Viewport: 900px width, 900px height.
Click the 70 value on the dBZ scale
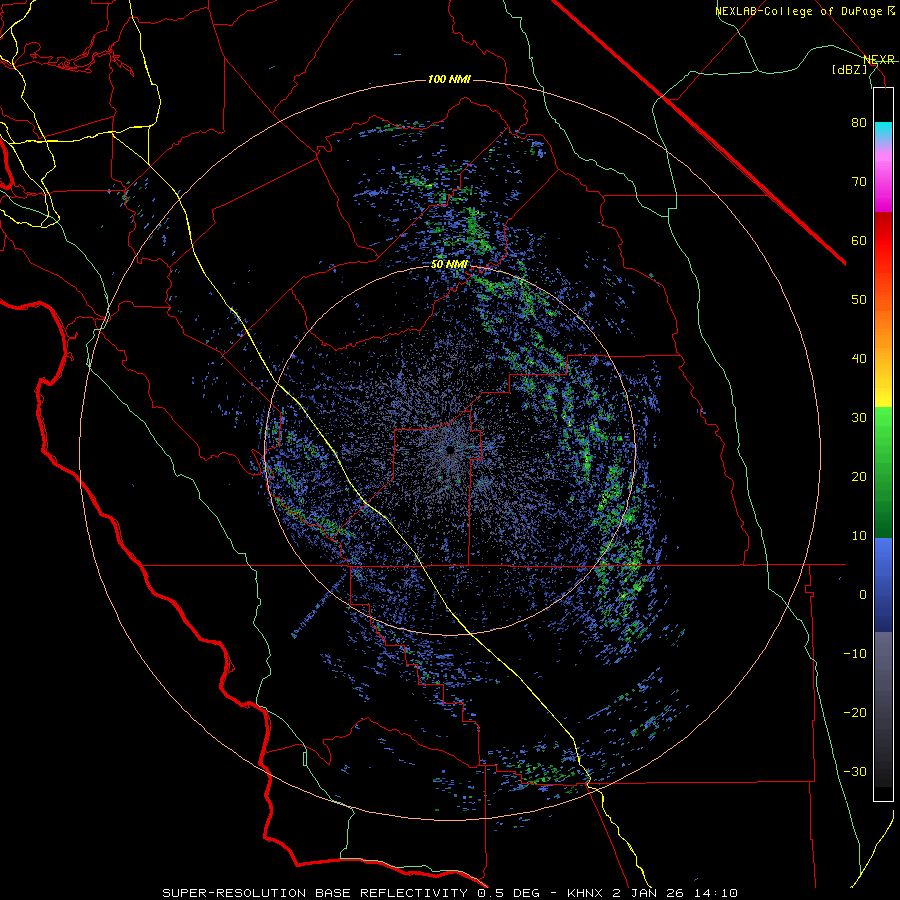(859, 182)
